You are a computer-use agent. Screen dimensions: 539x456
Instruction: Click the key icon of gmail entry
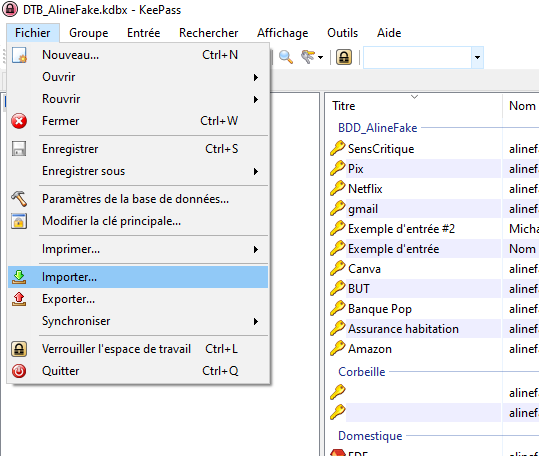[x=338, y=208]
